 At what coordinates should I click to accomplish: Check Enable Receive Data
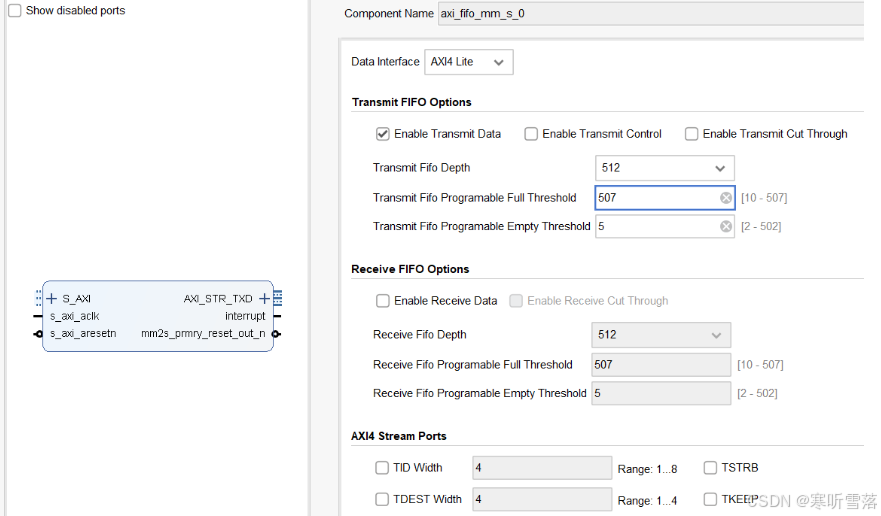click(383, 301)
